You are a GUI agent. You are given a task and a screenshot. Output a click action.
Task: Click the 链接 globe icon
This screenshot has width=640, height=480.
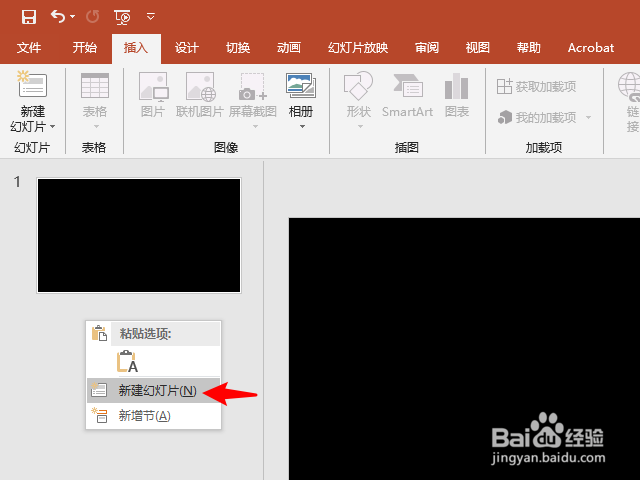629,87
